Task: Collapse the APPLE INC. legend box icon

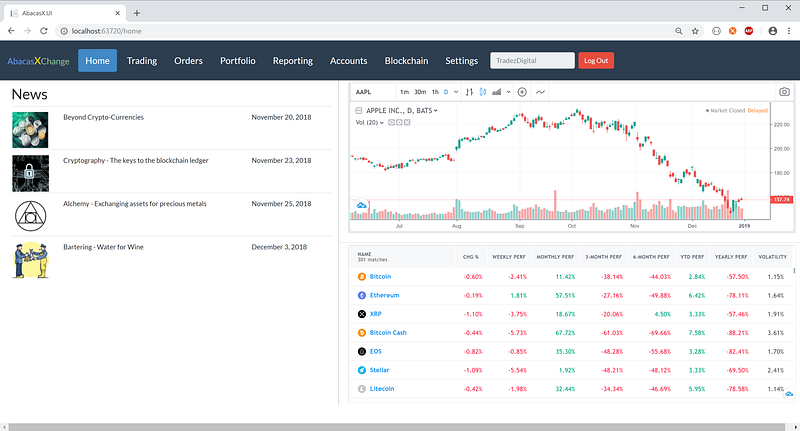Action: [359, 111]
